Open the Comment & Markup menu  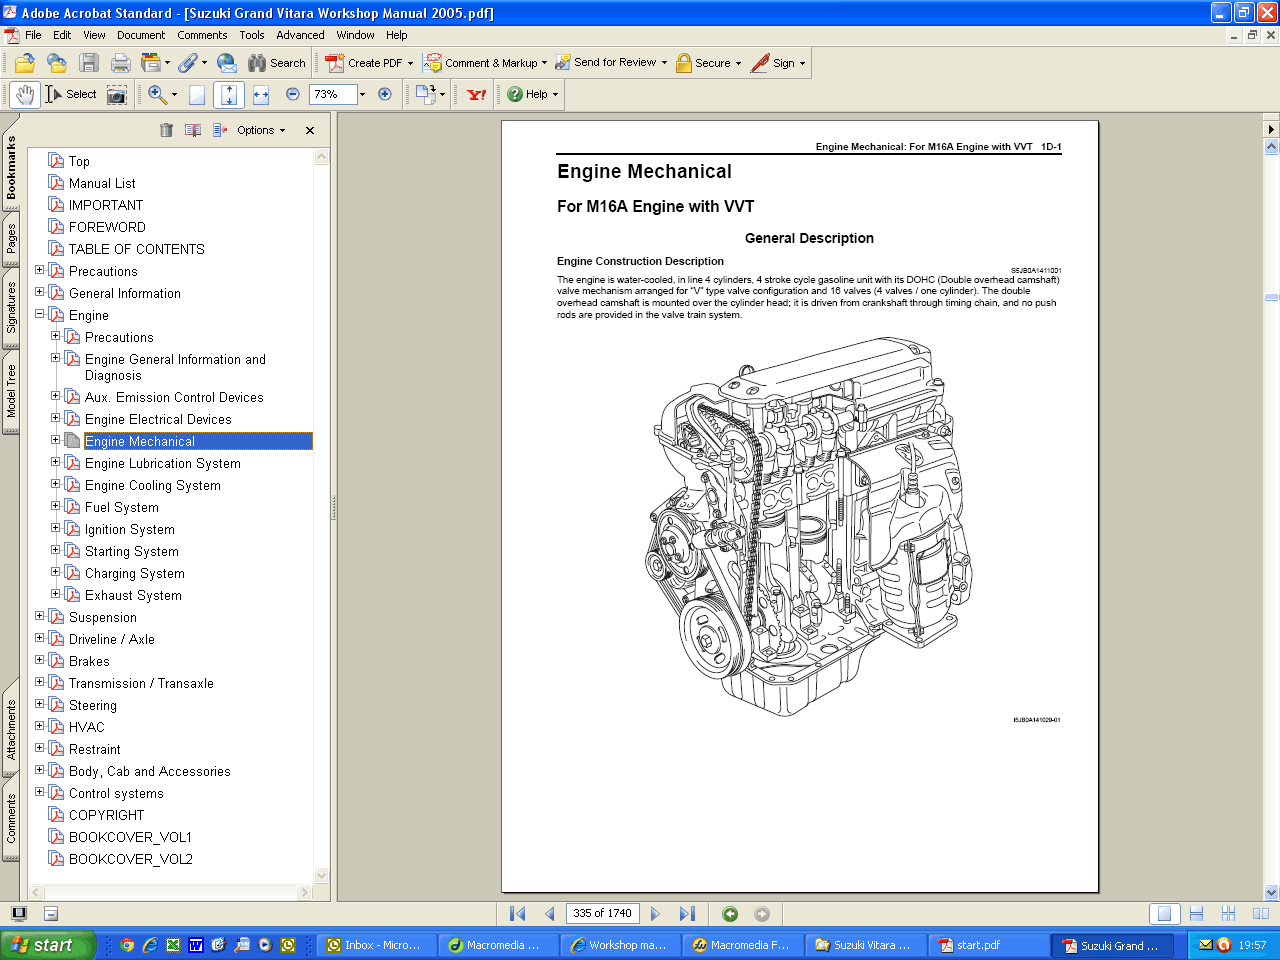click(485, 63)
